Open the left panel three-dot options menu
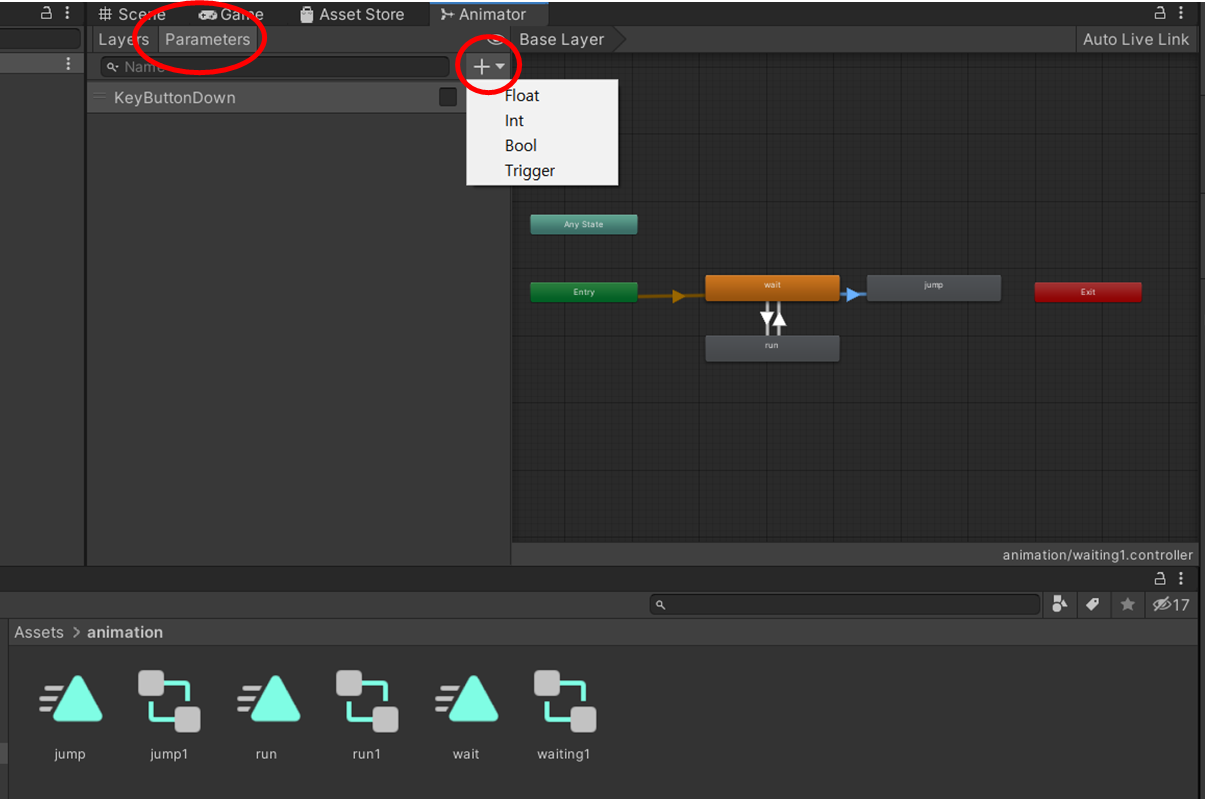1205x799 pixels. [x=68, y=63]
